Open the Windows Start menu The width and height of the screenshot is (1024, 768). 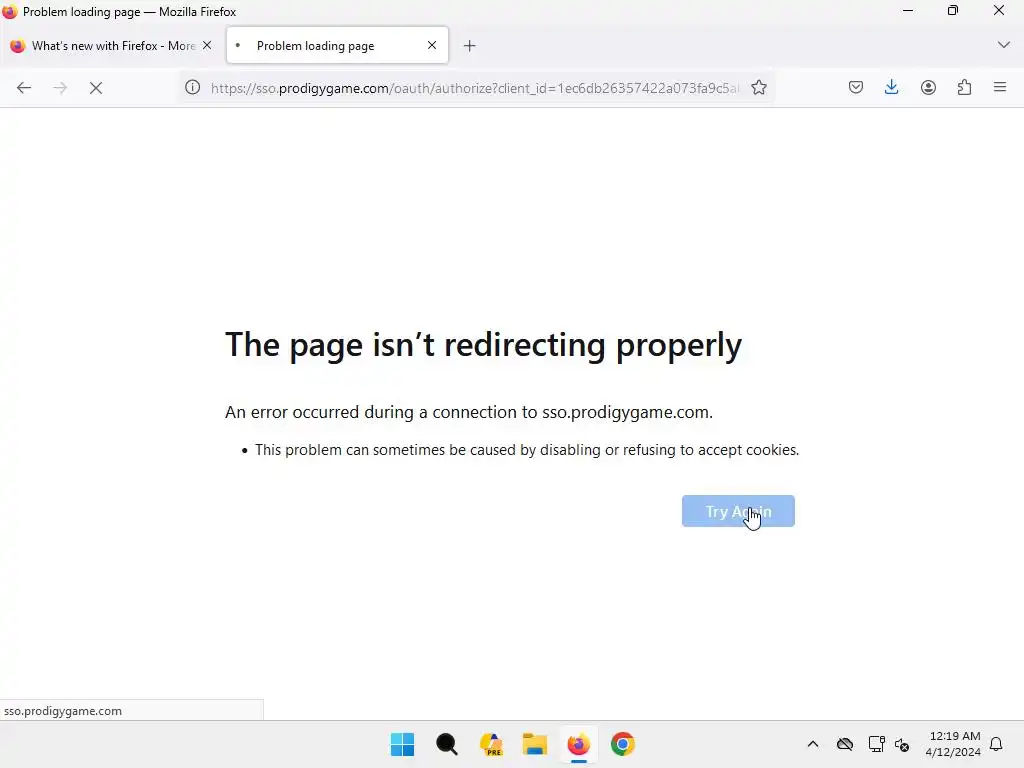(x=402, y=744)
